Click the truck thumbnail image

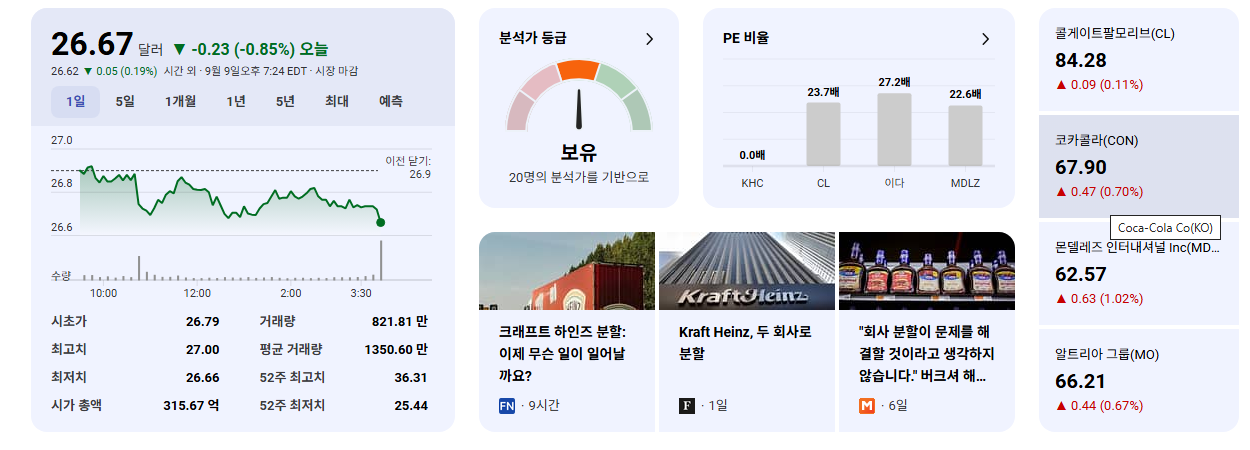(x=567, y=270)
